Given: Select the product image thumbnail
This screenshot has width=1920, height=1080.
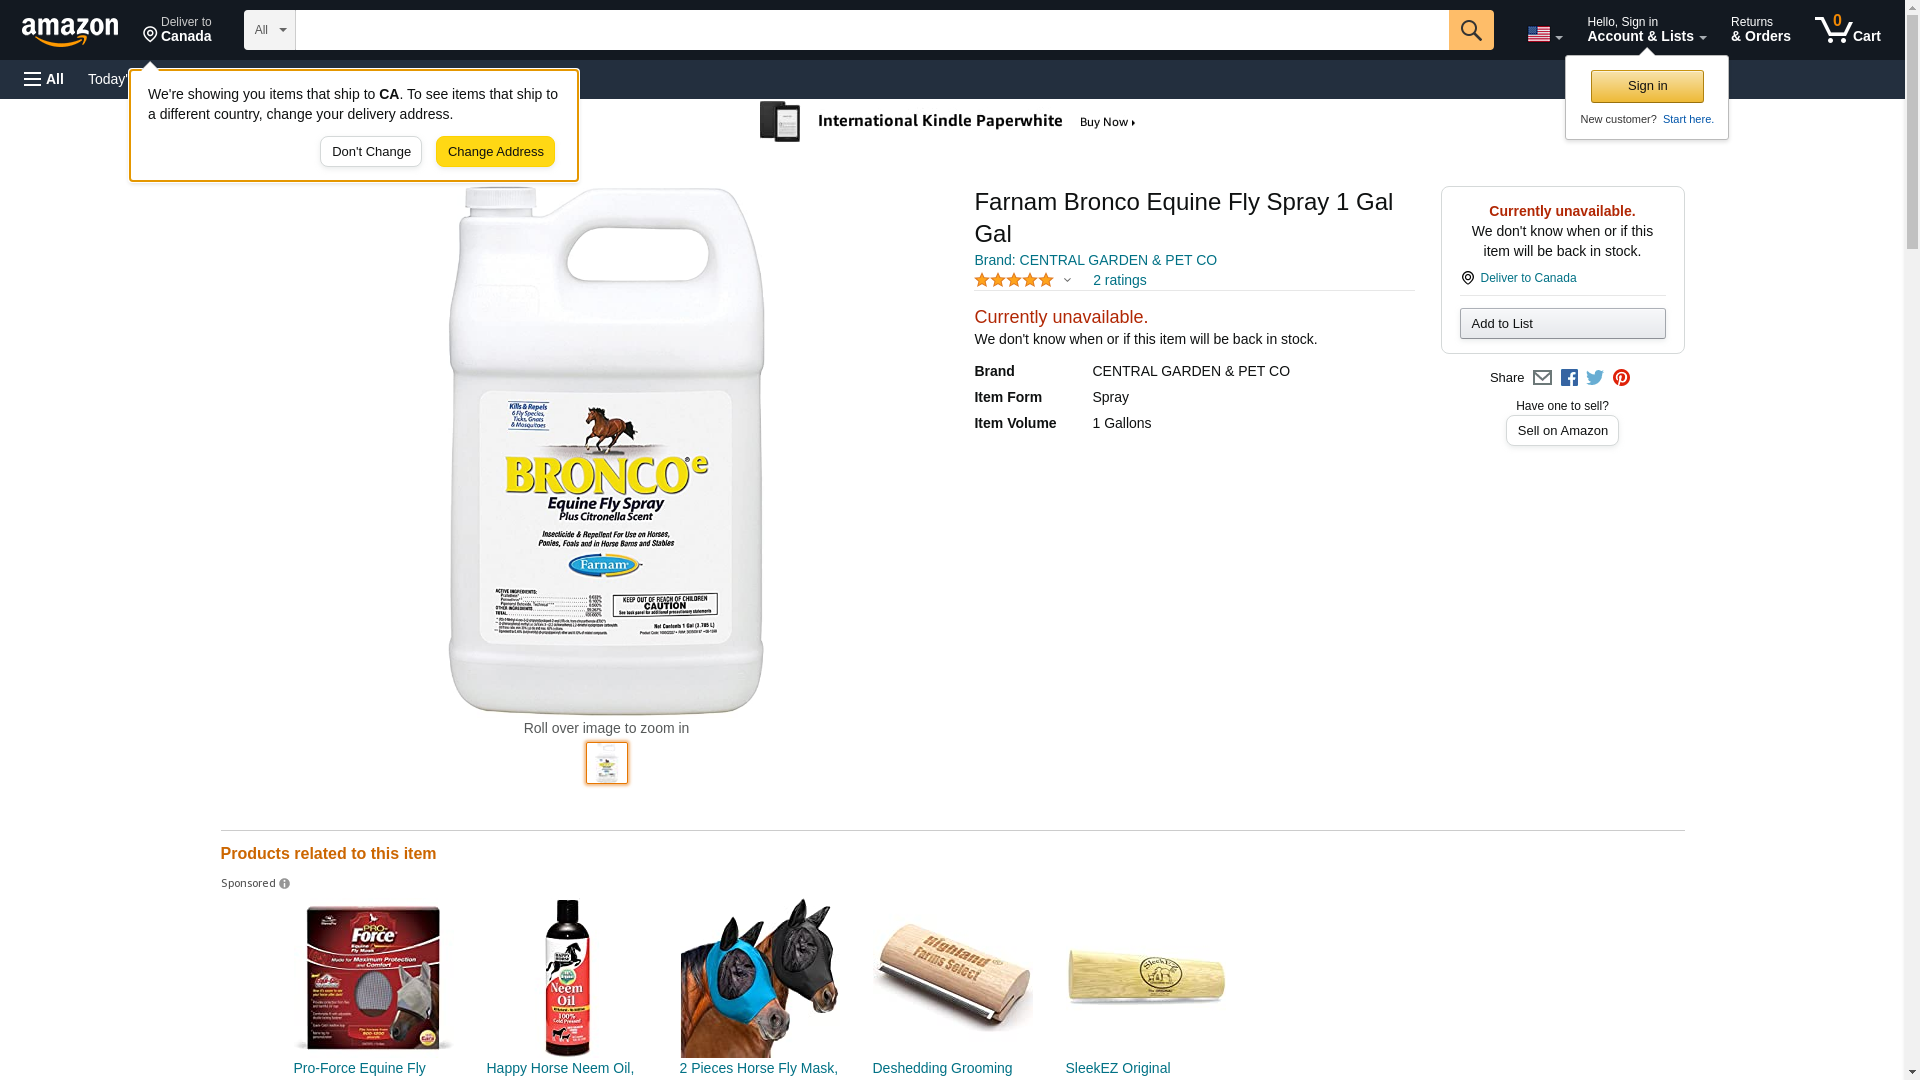Looking at the screenshot, I should pyautogui.click(x=606, y=763).
